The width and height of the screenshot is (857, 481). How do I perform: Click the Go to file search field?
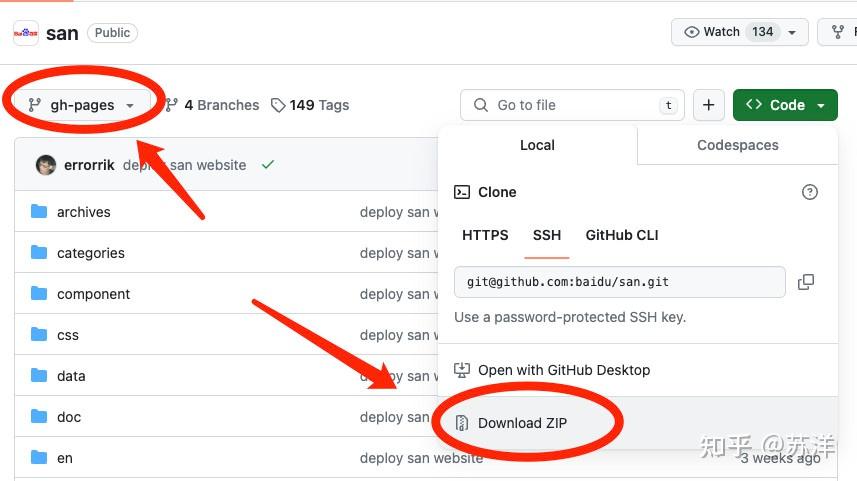click(x=572, y=105)
